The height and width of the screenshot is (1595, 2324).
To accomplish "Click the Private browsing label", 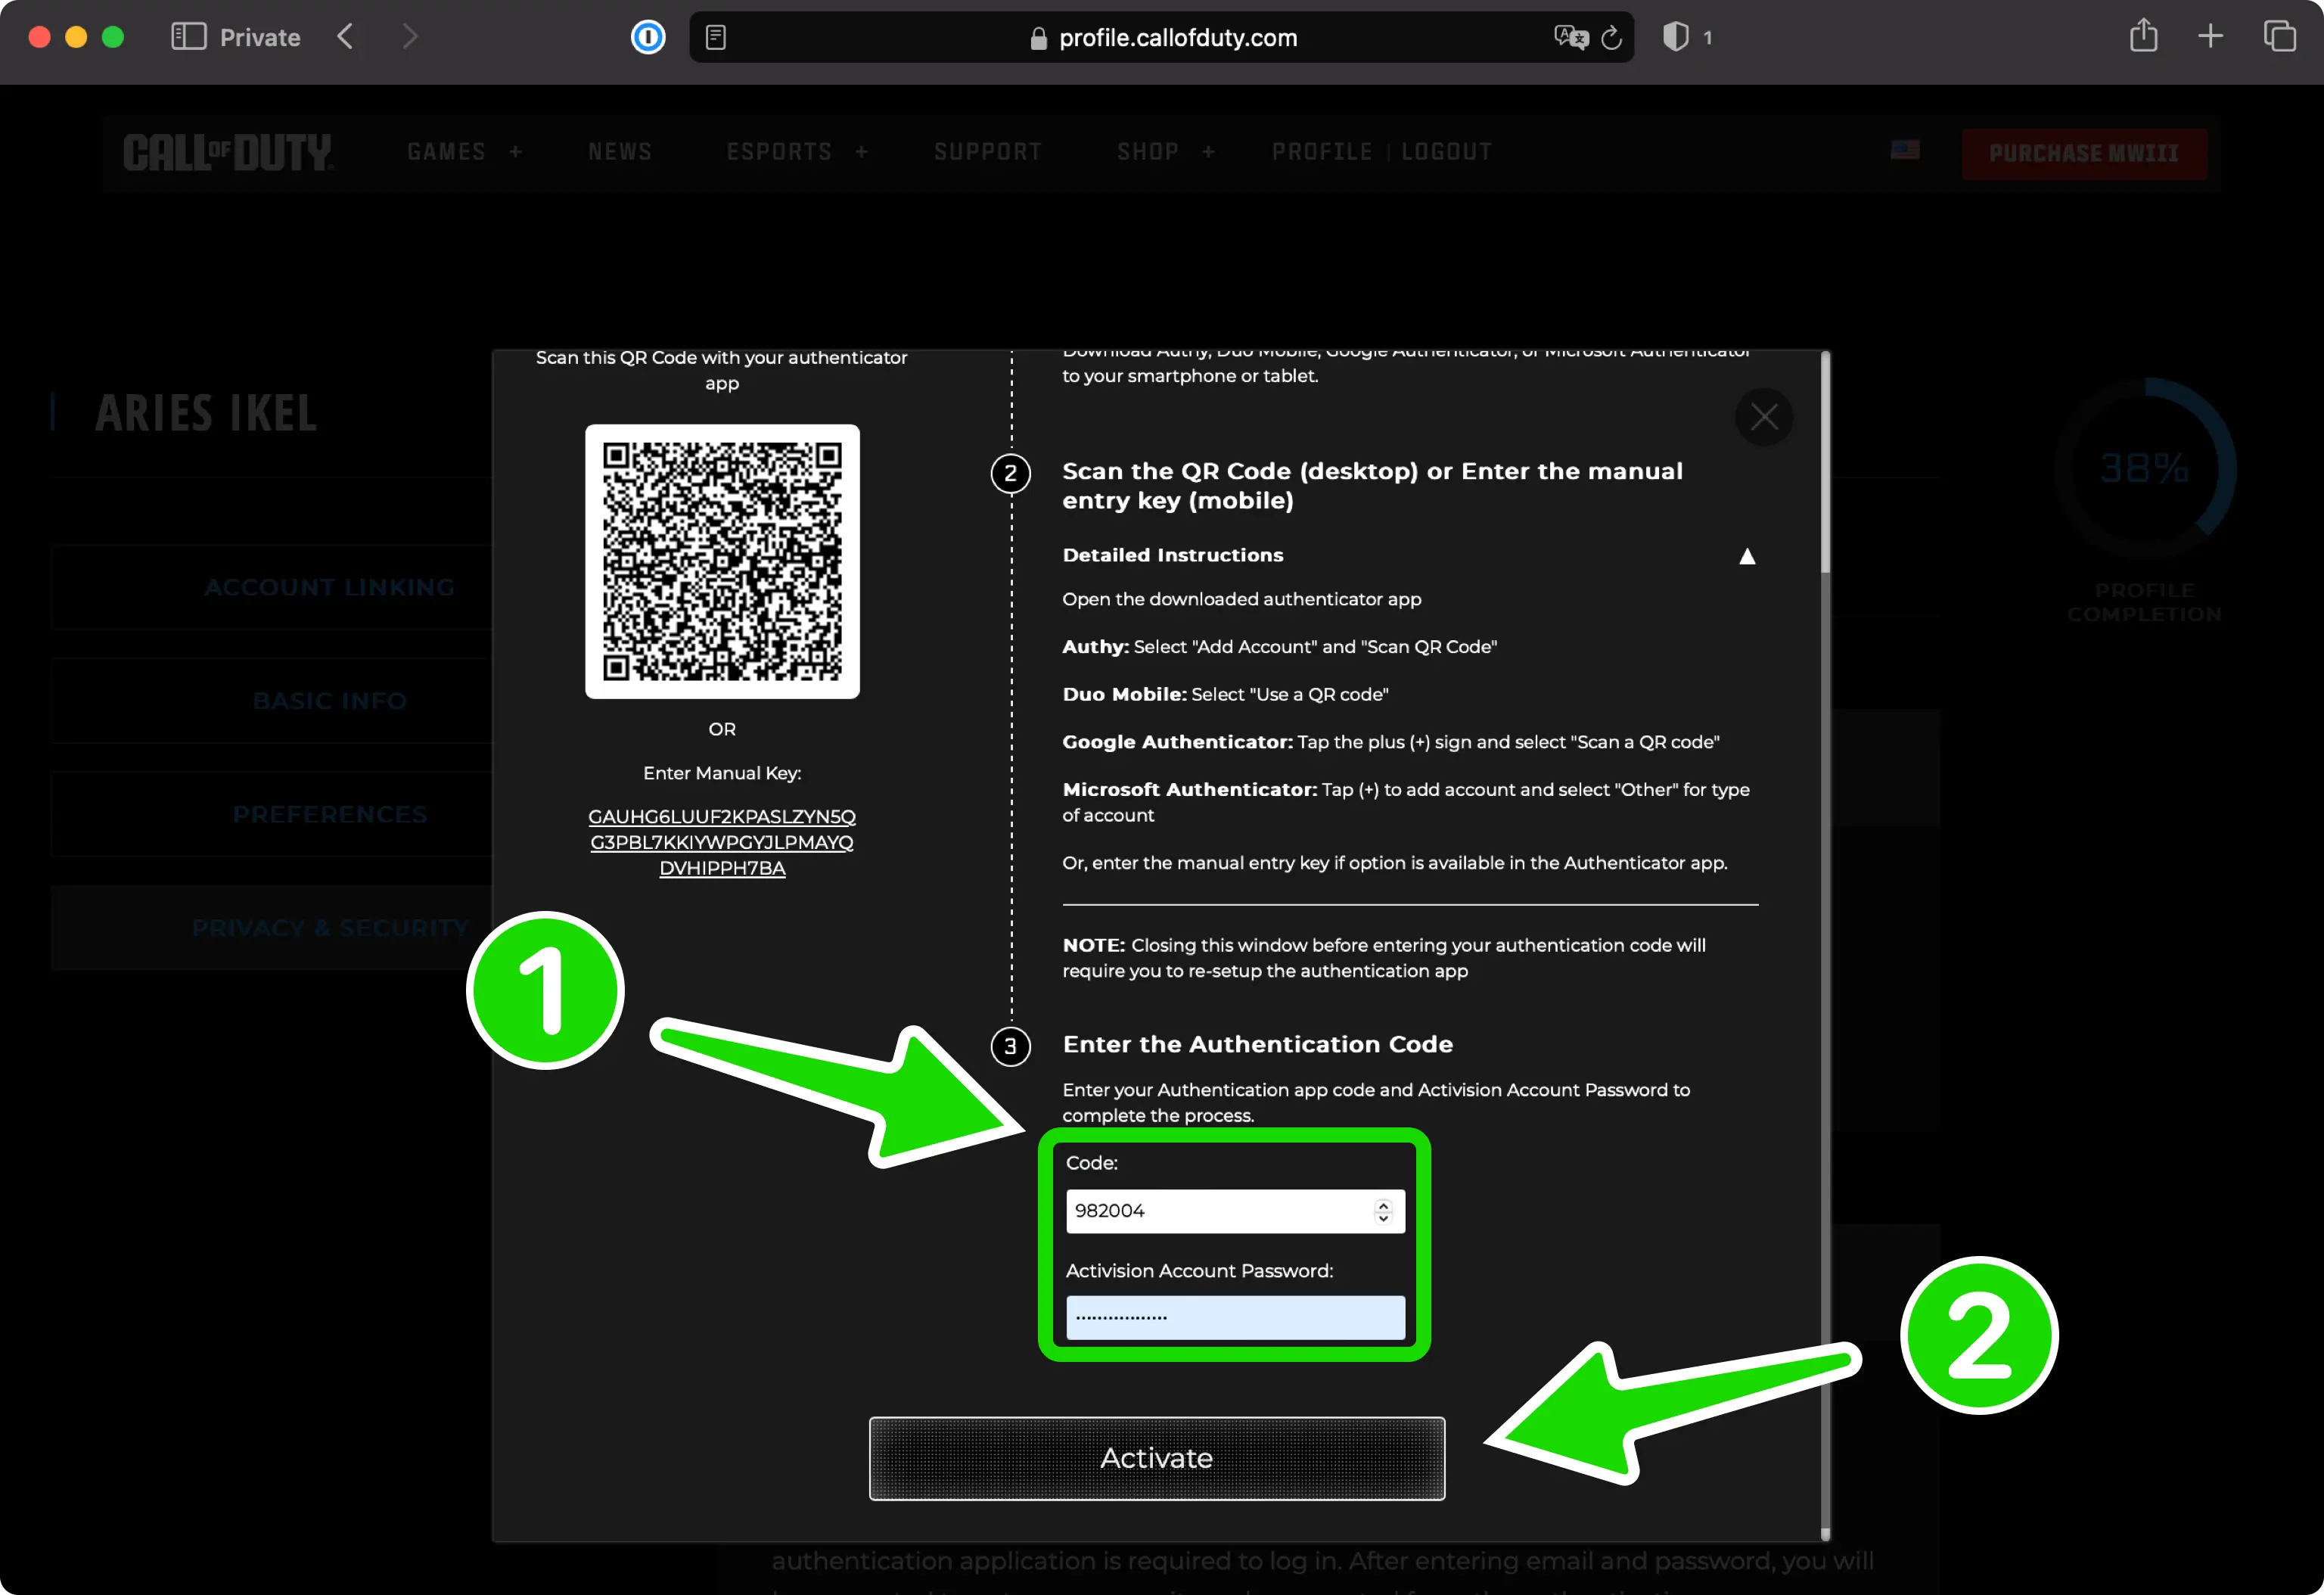I will pyautogui.click(x=260, y=38).
